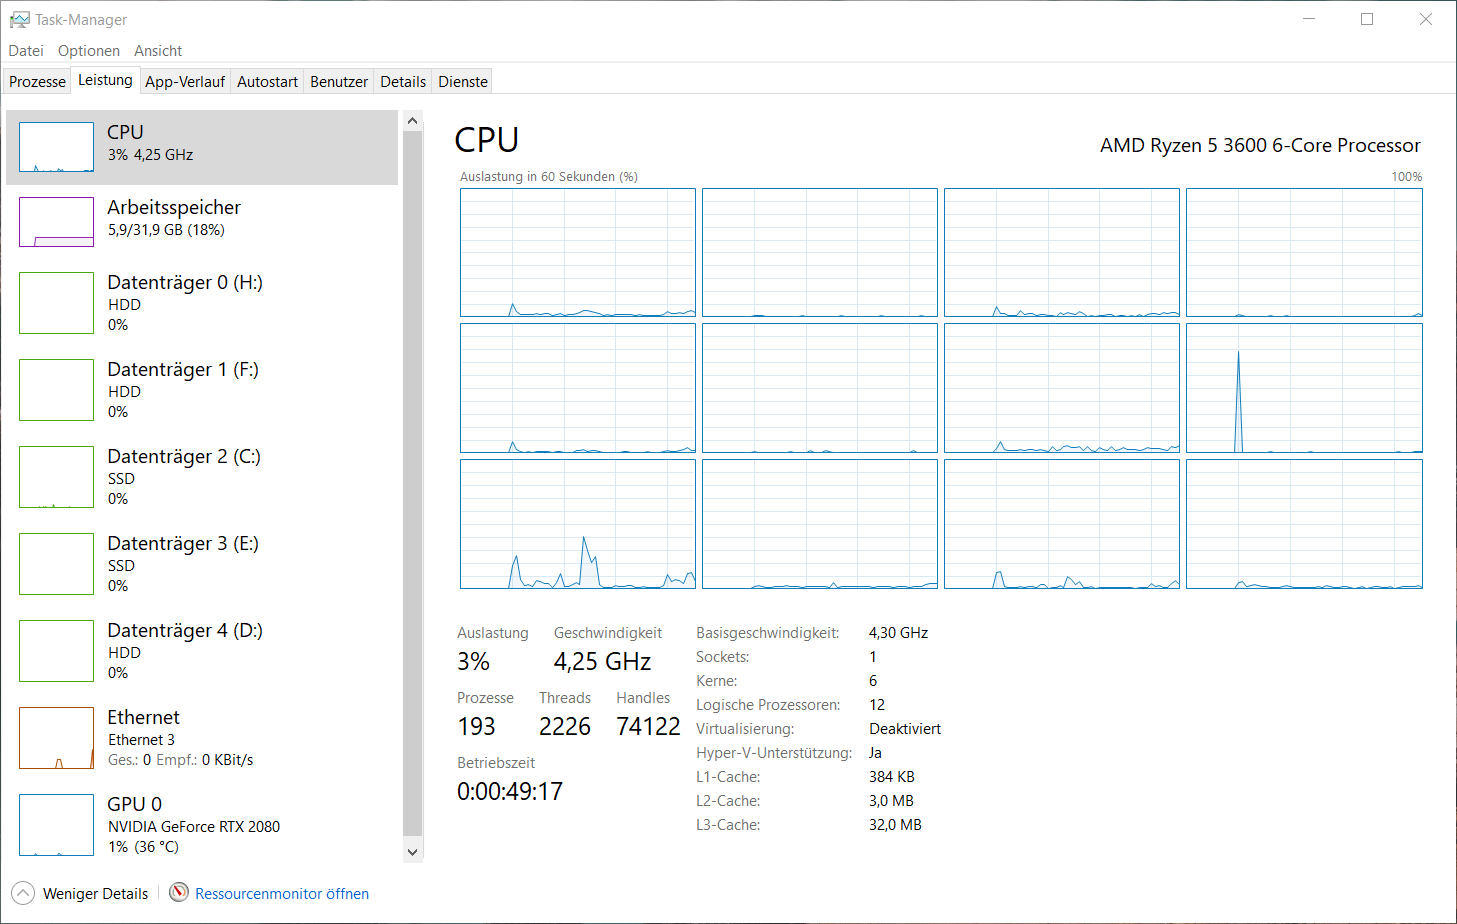Click sidebar scrollbar down arrow

(413, 852)
